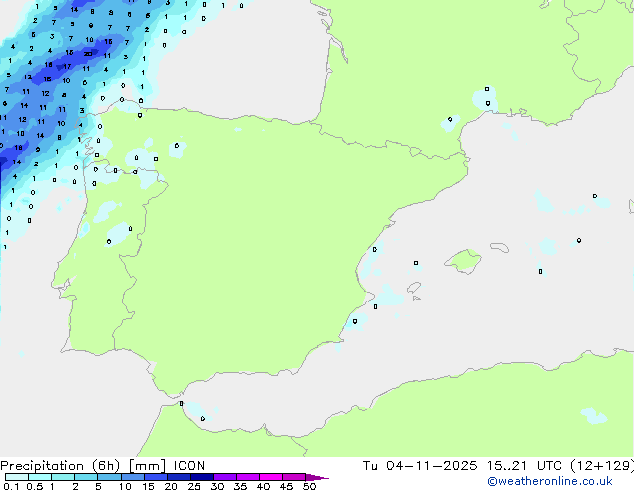
Task: Click the 2–5 mm legend color swatch
Action: click(86, 477)
